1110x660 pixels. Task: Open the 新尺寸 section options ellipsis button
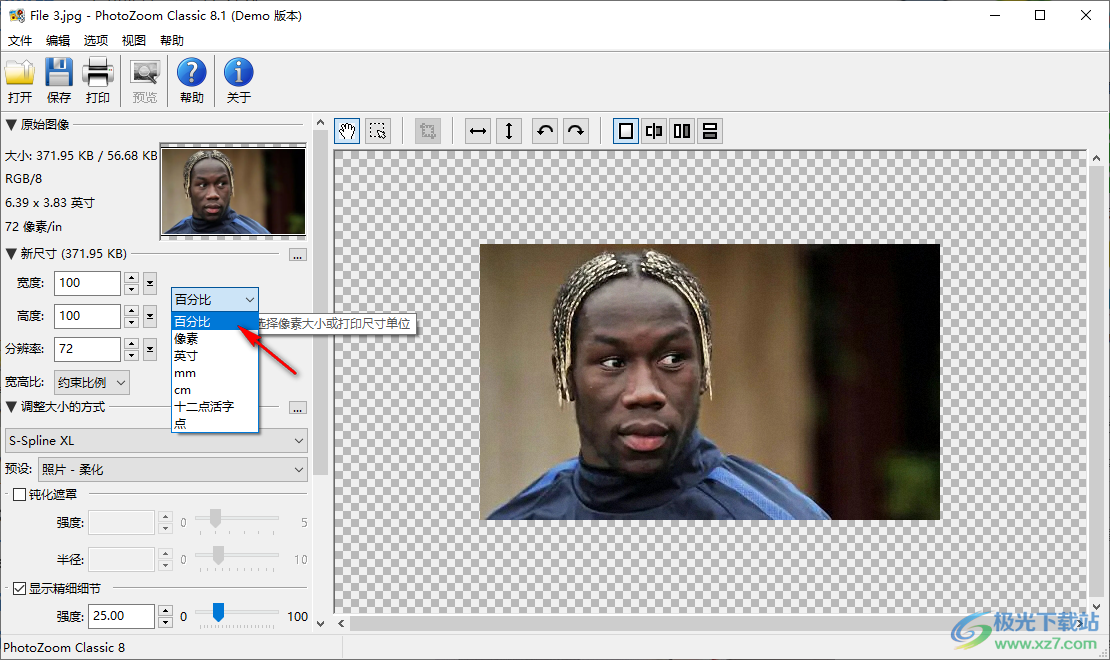298,256
